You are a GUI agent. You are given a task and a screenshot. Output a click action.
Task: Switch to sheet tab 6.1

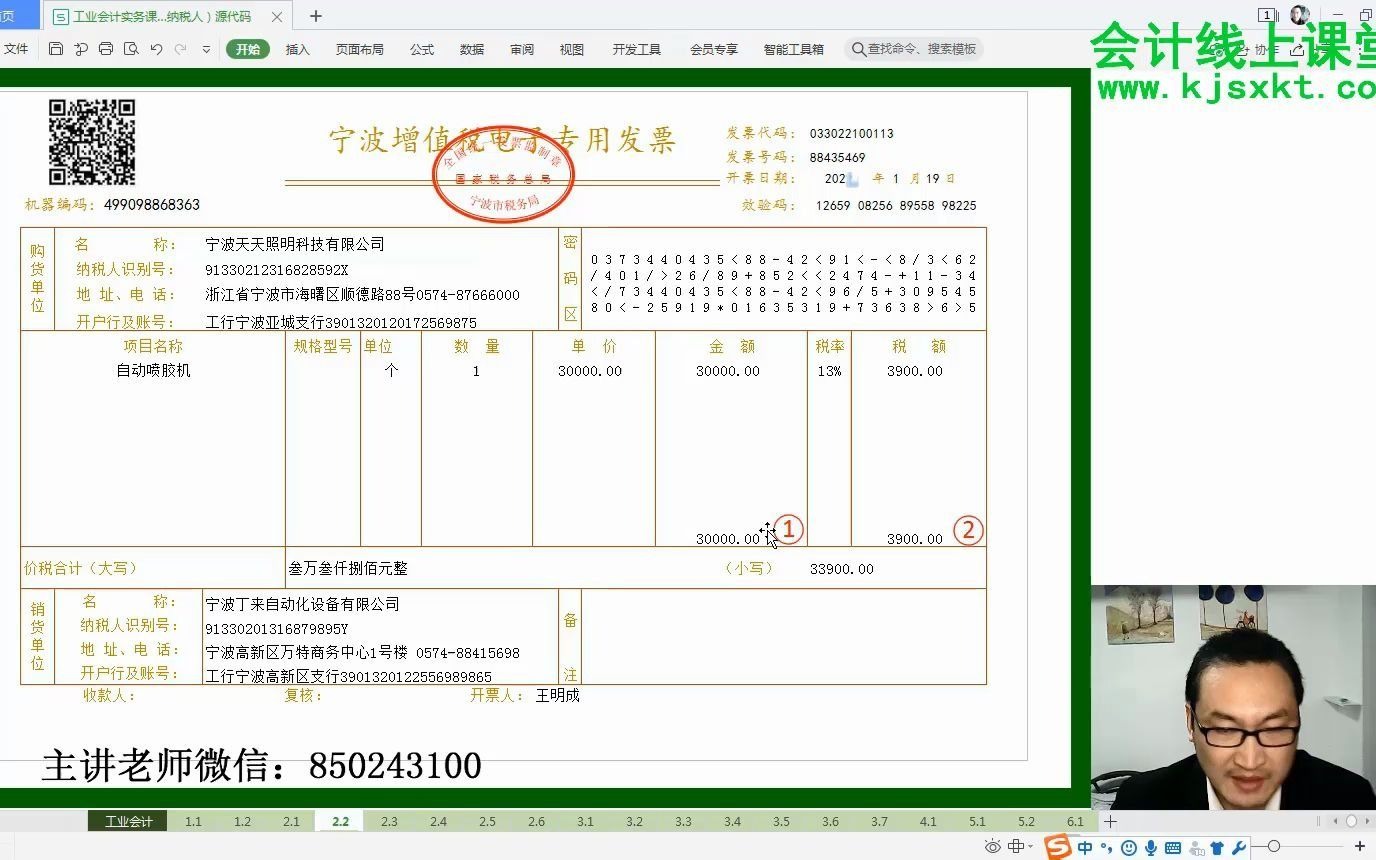[x=1075, y=821]
